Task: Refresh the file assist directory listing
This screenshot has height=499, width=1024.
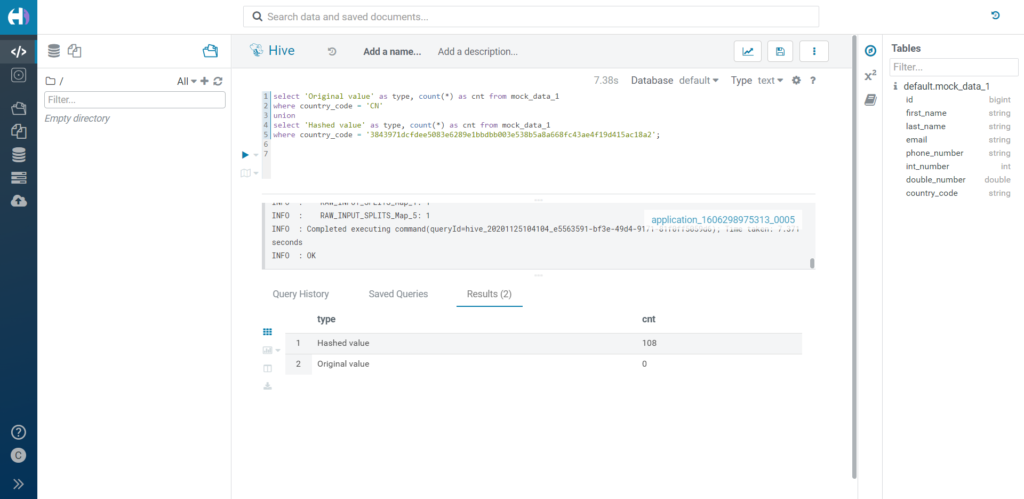Action: tap(218, 81)
